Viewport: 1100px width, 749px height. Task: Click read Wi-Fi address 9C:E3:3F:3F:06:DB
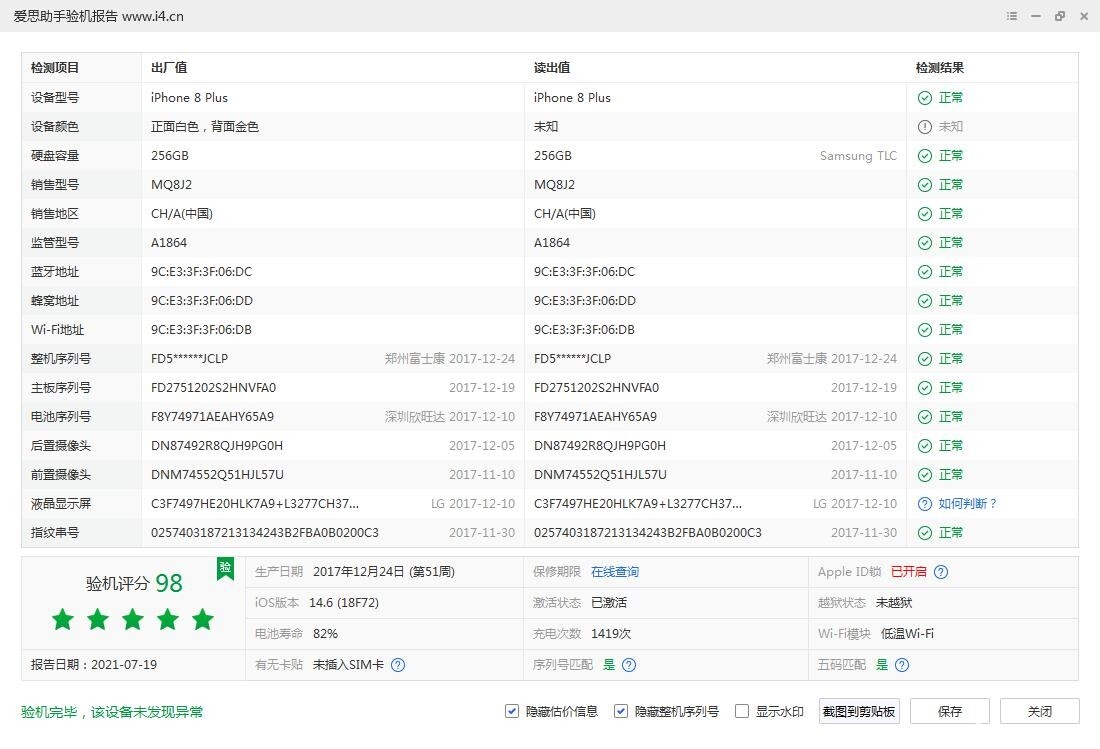(x=584, y=330)
